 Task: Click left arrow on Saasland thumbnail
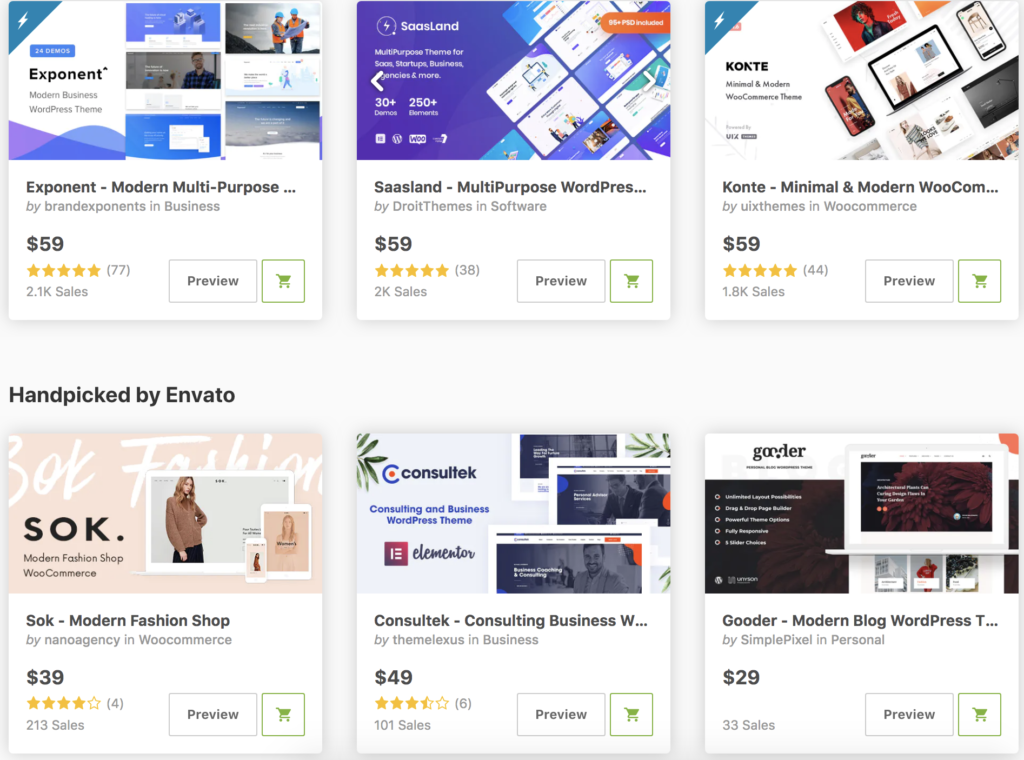(377, 81)
